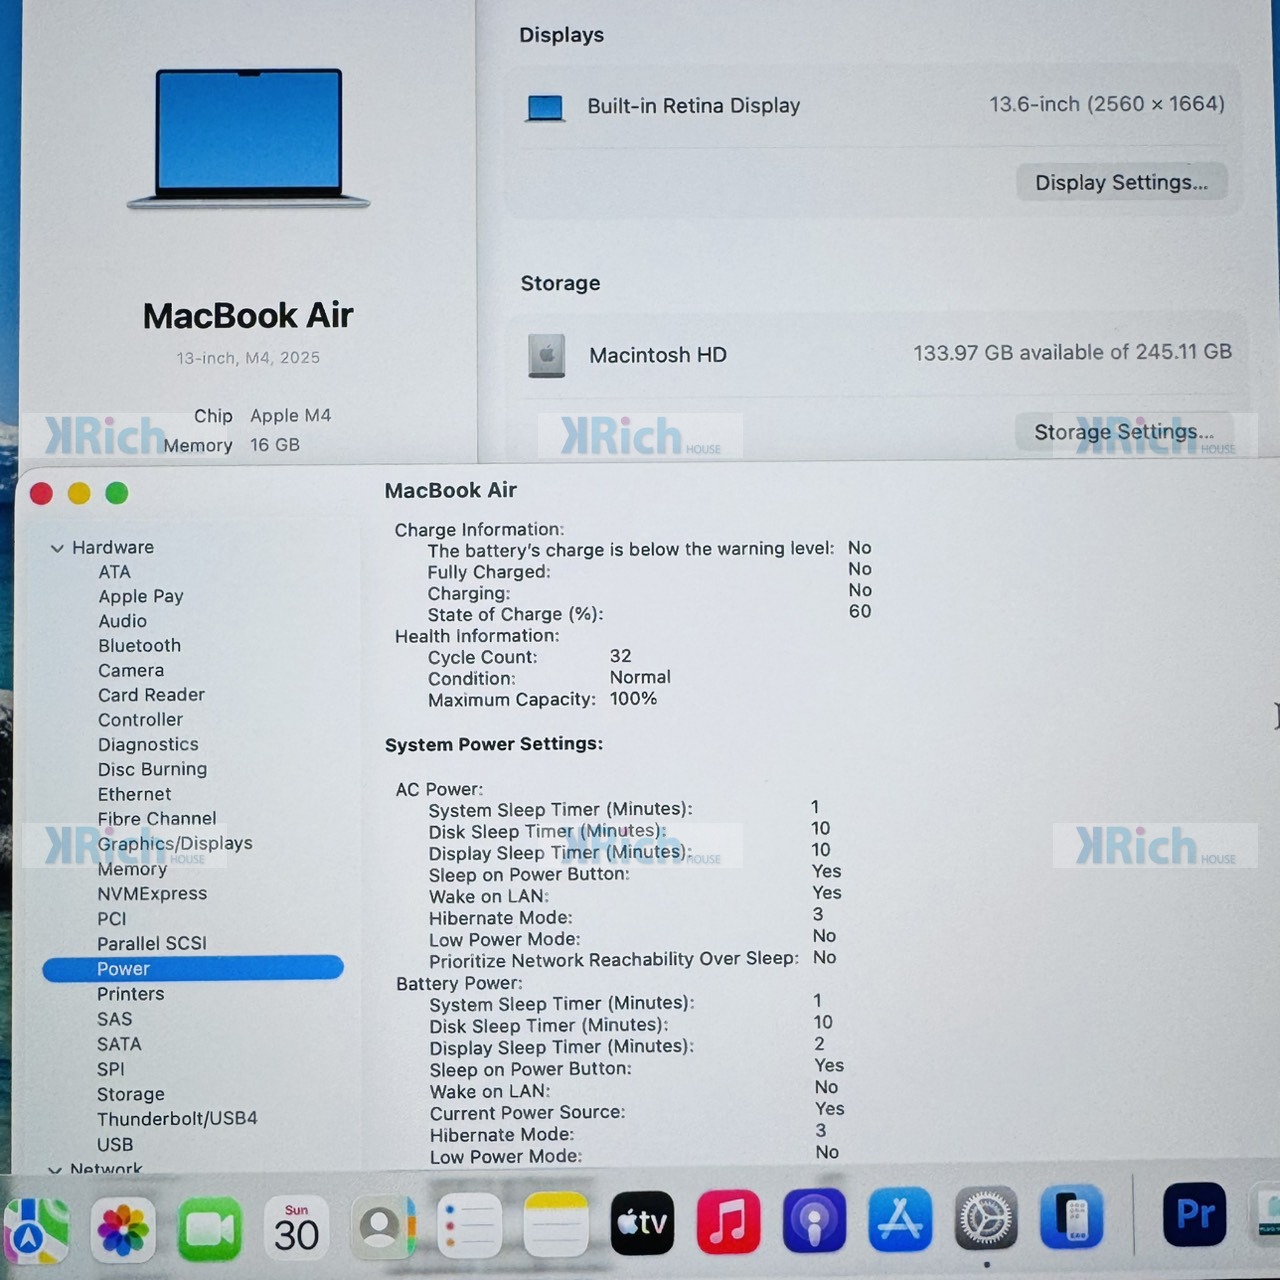Select Parallel SCSI in the sidebar
The image size is (1280, 1280).
click(x=151, y=944)
